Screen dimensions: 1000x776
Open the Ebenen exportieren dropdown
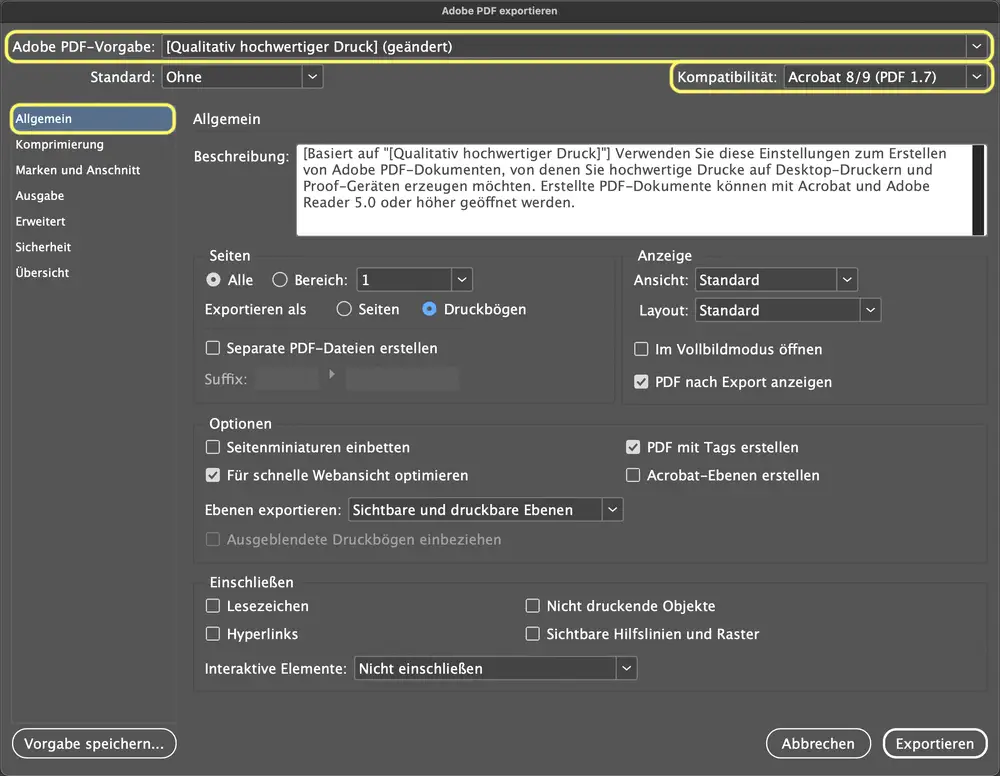tap(485, 510)
